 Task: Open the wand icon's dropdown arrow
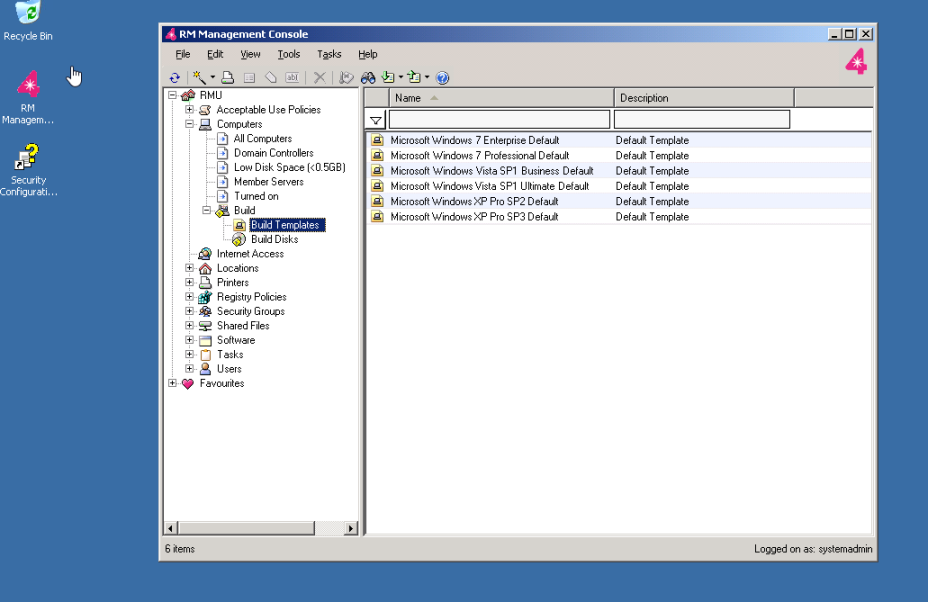coord(212,78)
